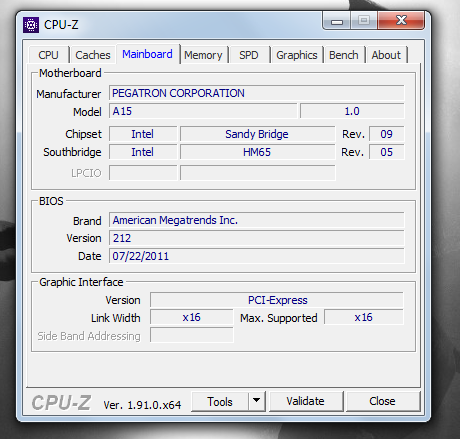This screenshot has width=460, height=439.
Task: Click the PCI-Express version field
Action: coord(277,300)
